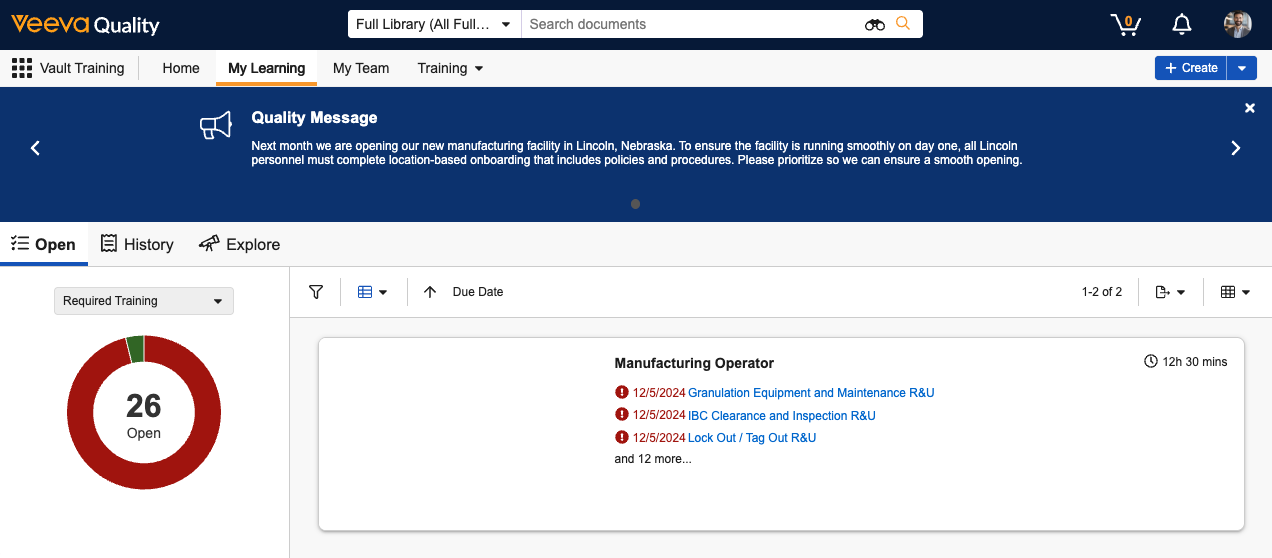Open IBC Clearance and Inspection R&U
This screenshot has height=558, width=1272.
782,415
